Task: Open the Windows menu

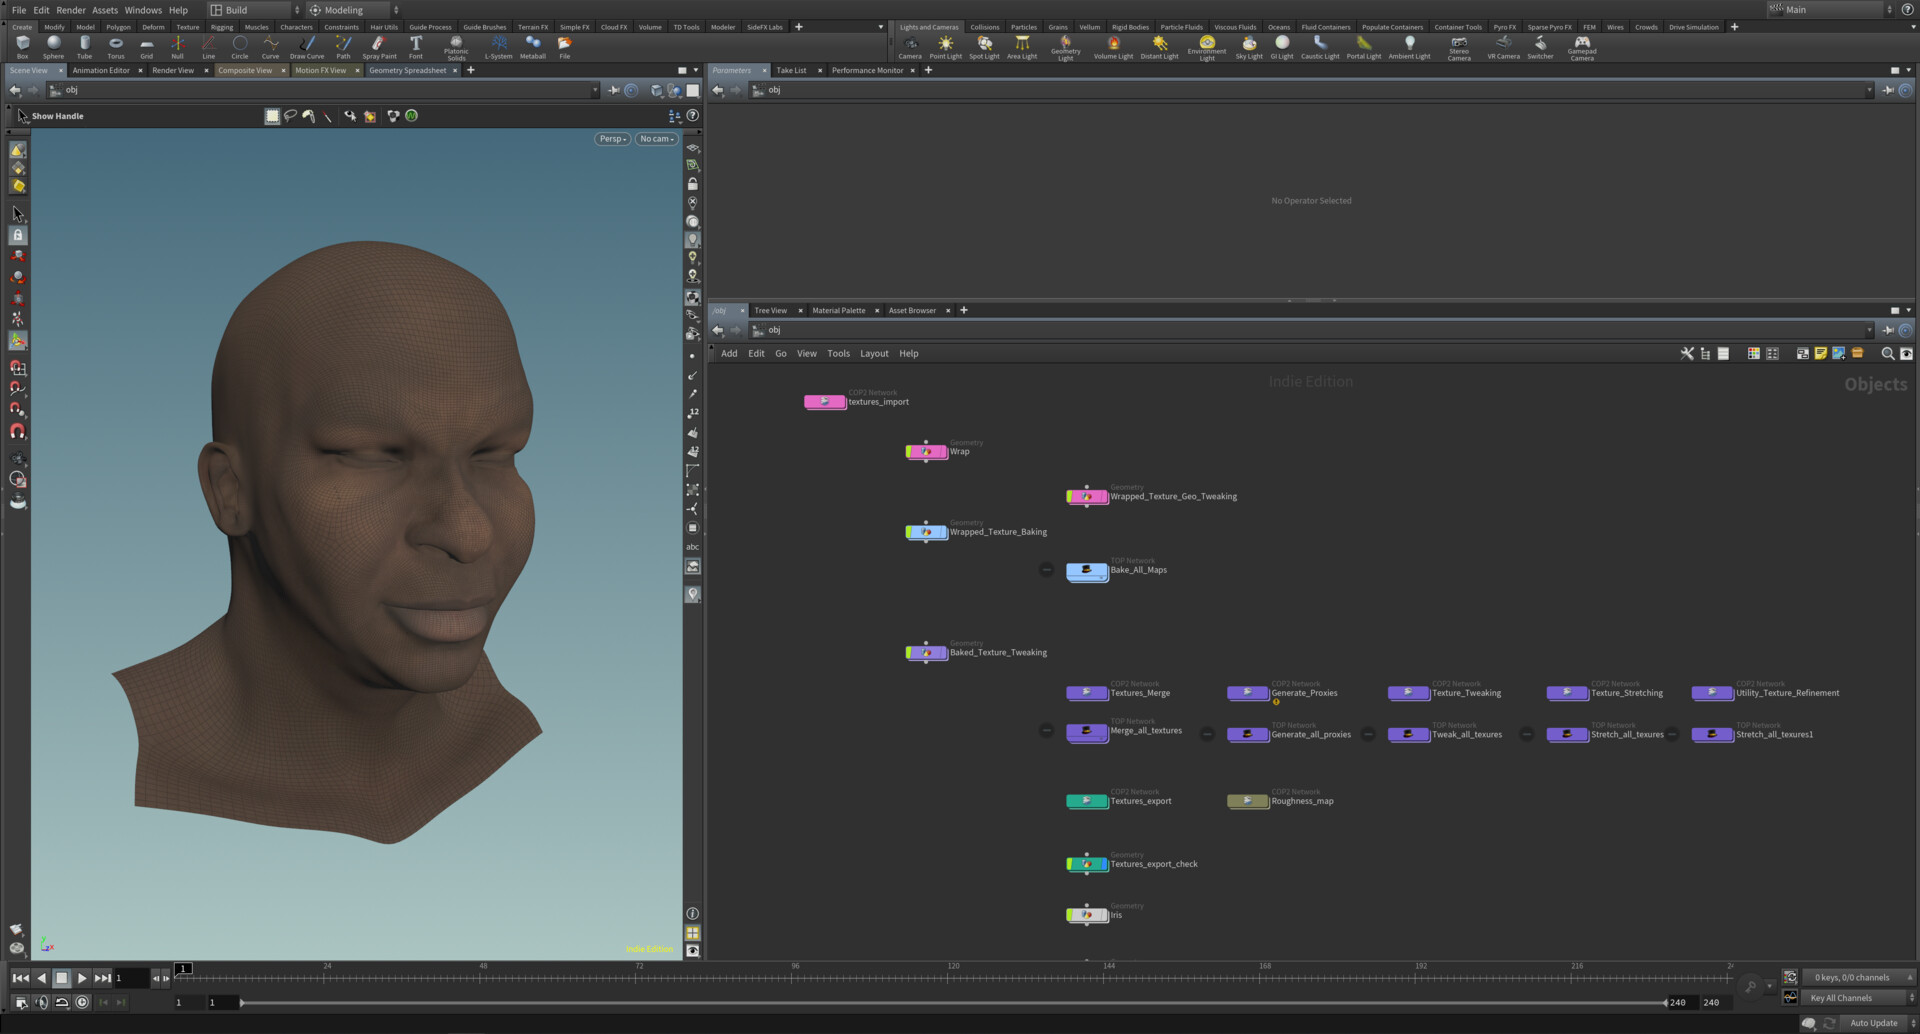Action: click(143, 9)
